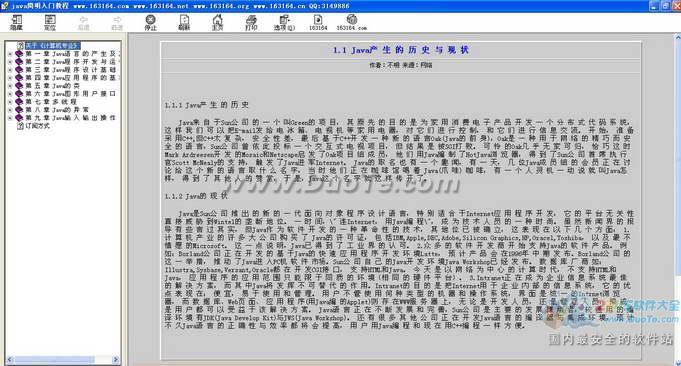Click the greyed 前进 forward arrow icon

[x=117, y=20]
